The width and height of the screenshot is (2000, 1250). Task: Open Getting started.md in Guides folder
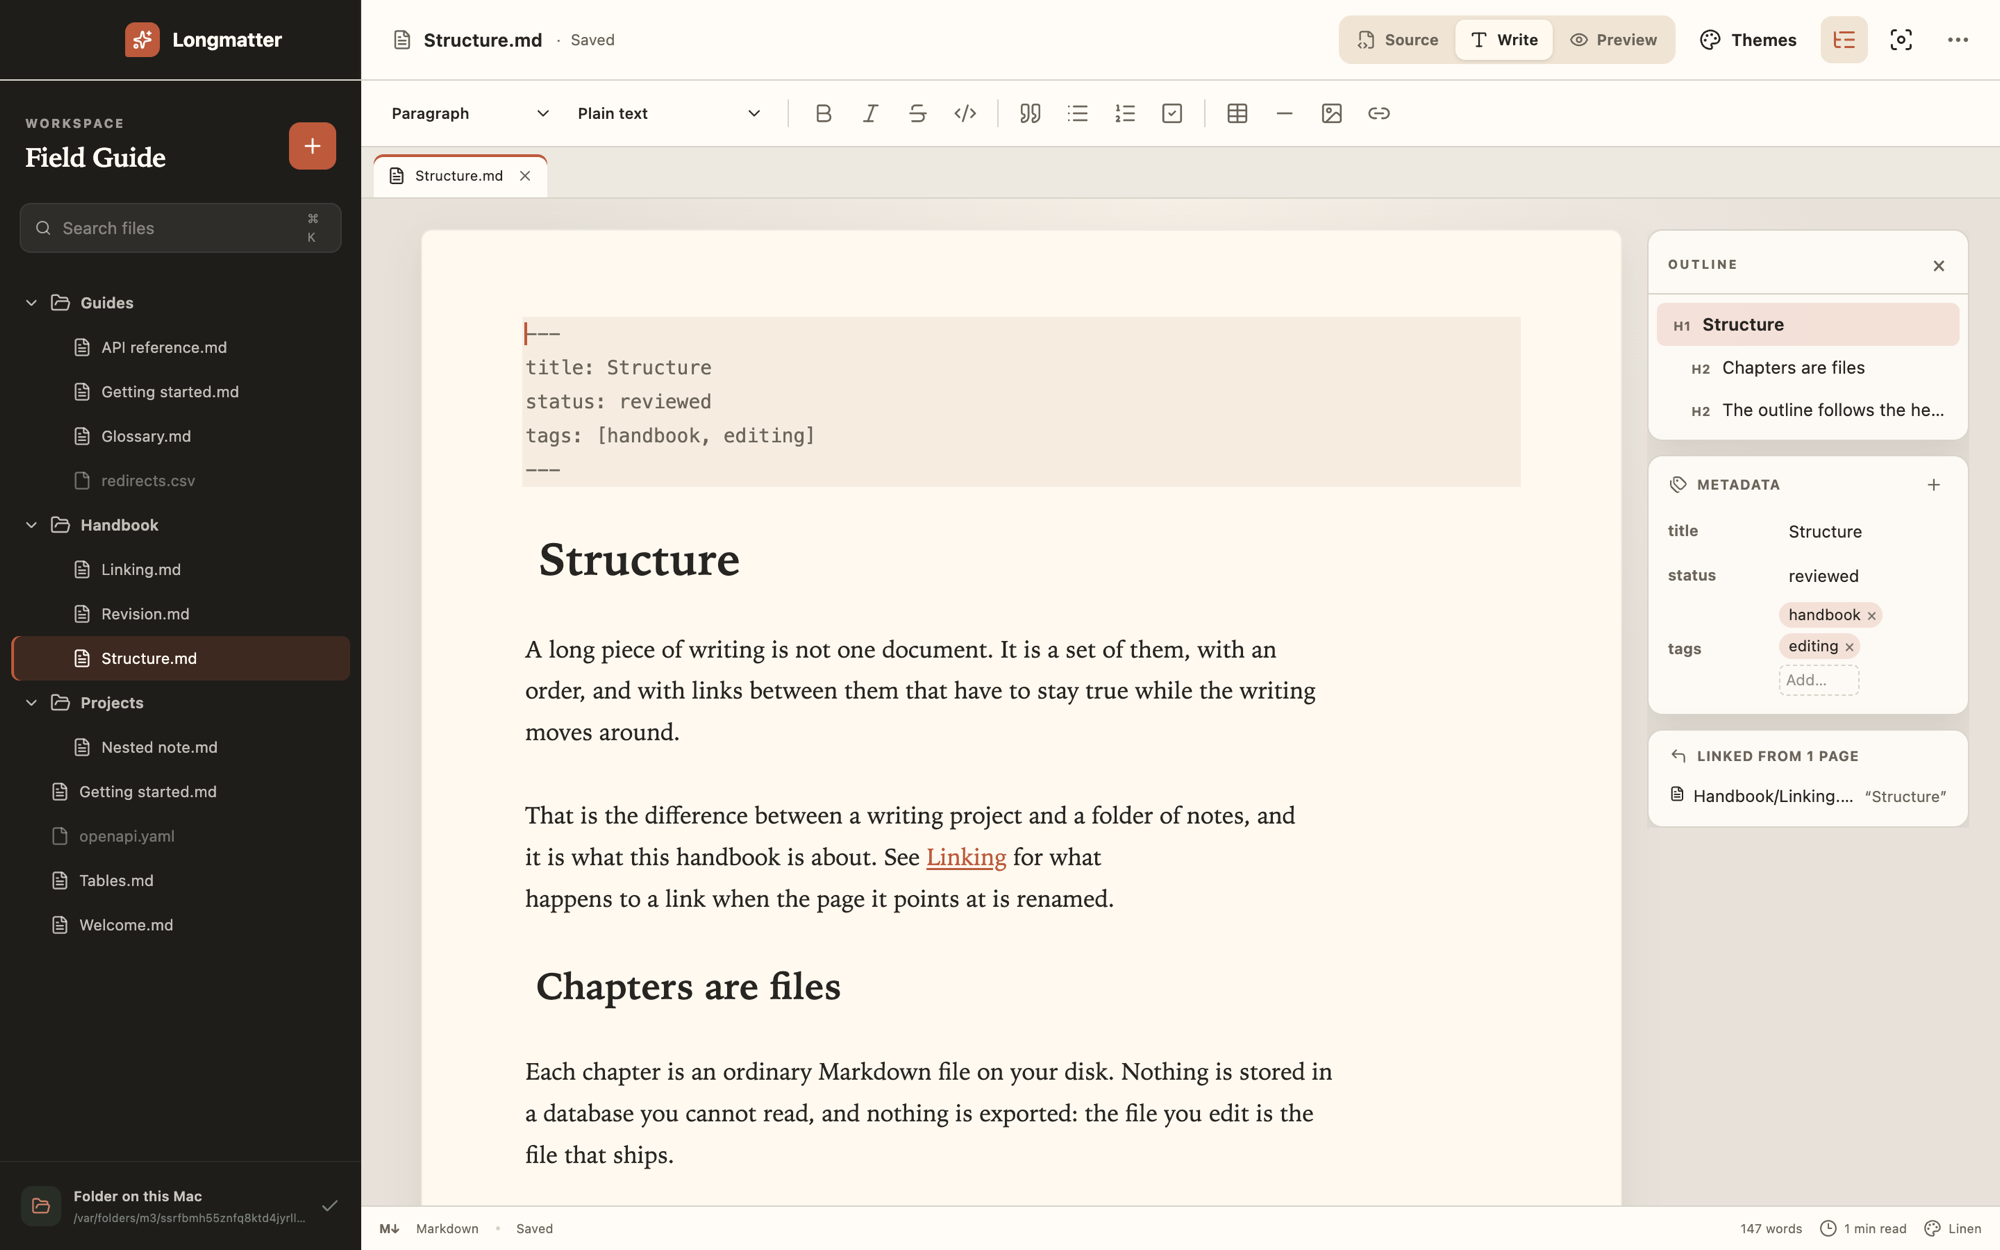[180, 392]
